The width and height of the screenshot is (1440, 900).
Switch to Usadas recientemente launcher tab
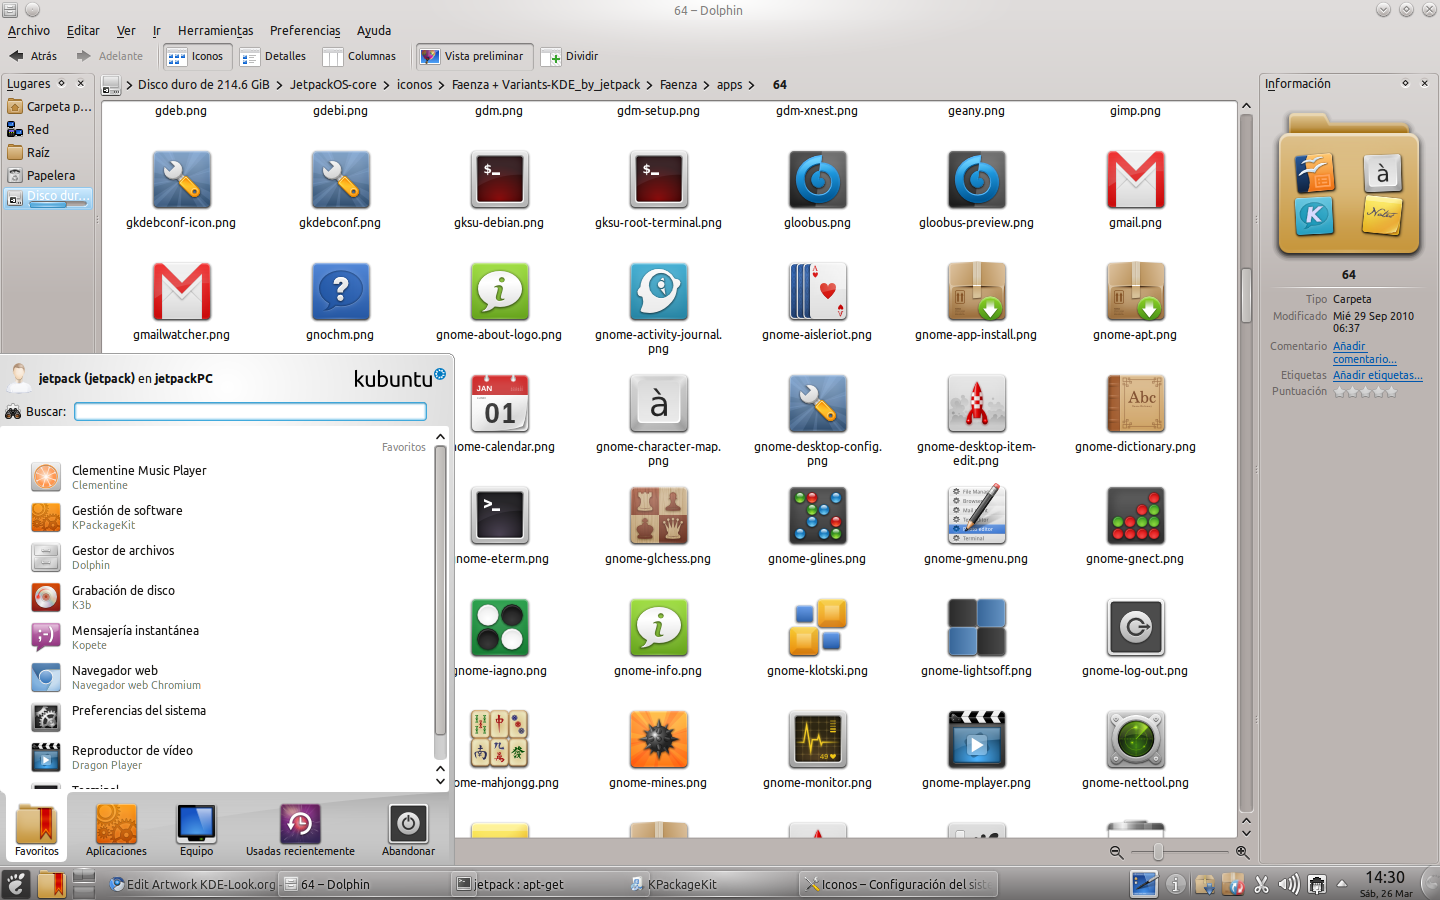click(300, 830)
